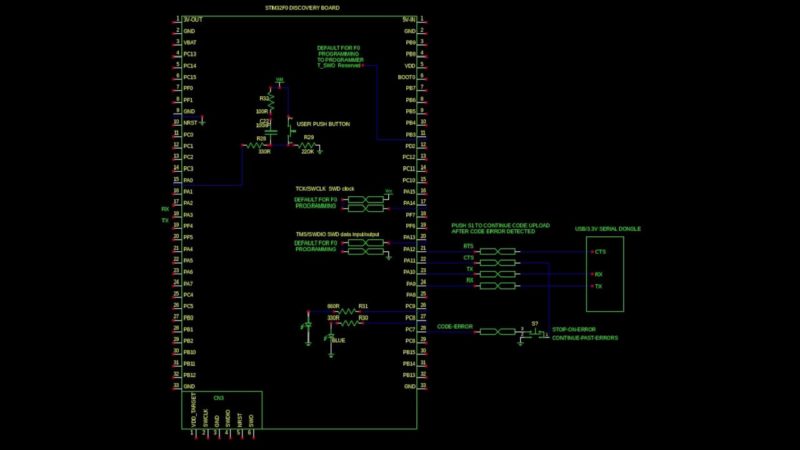800x450 pixels.
Task: Select the PB3 pin label
Action: tap(411, 135)
